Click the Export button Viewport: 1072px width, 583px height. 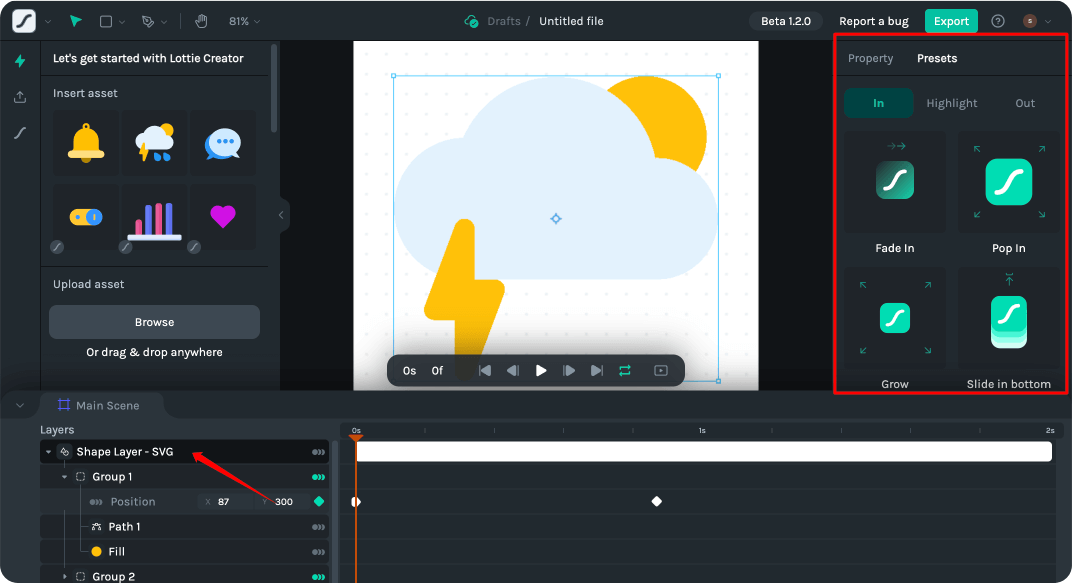tap(951, 20)
